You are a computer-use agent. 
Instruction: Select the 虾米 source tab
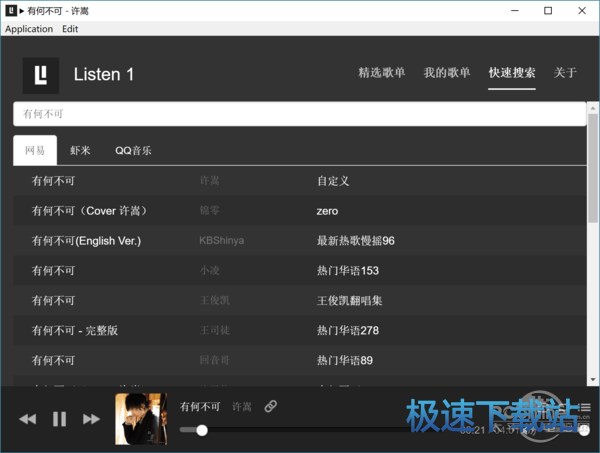click(80, 150)
